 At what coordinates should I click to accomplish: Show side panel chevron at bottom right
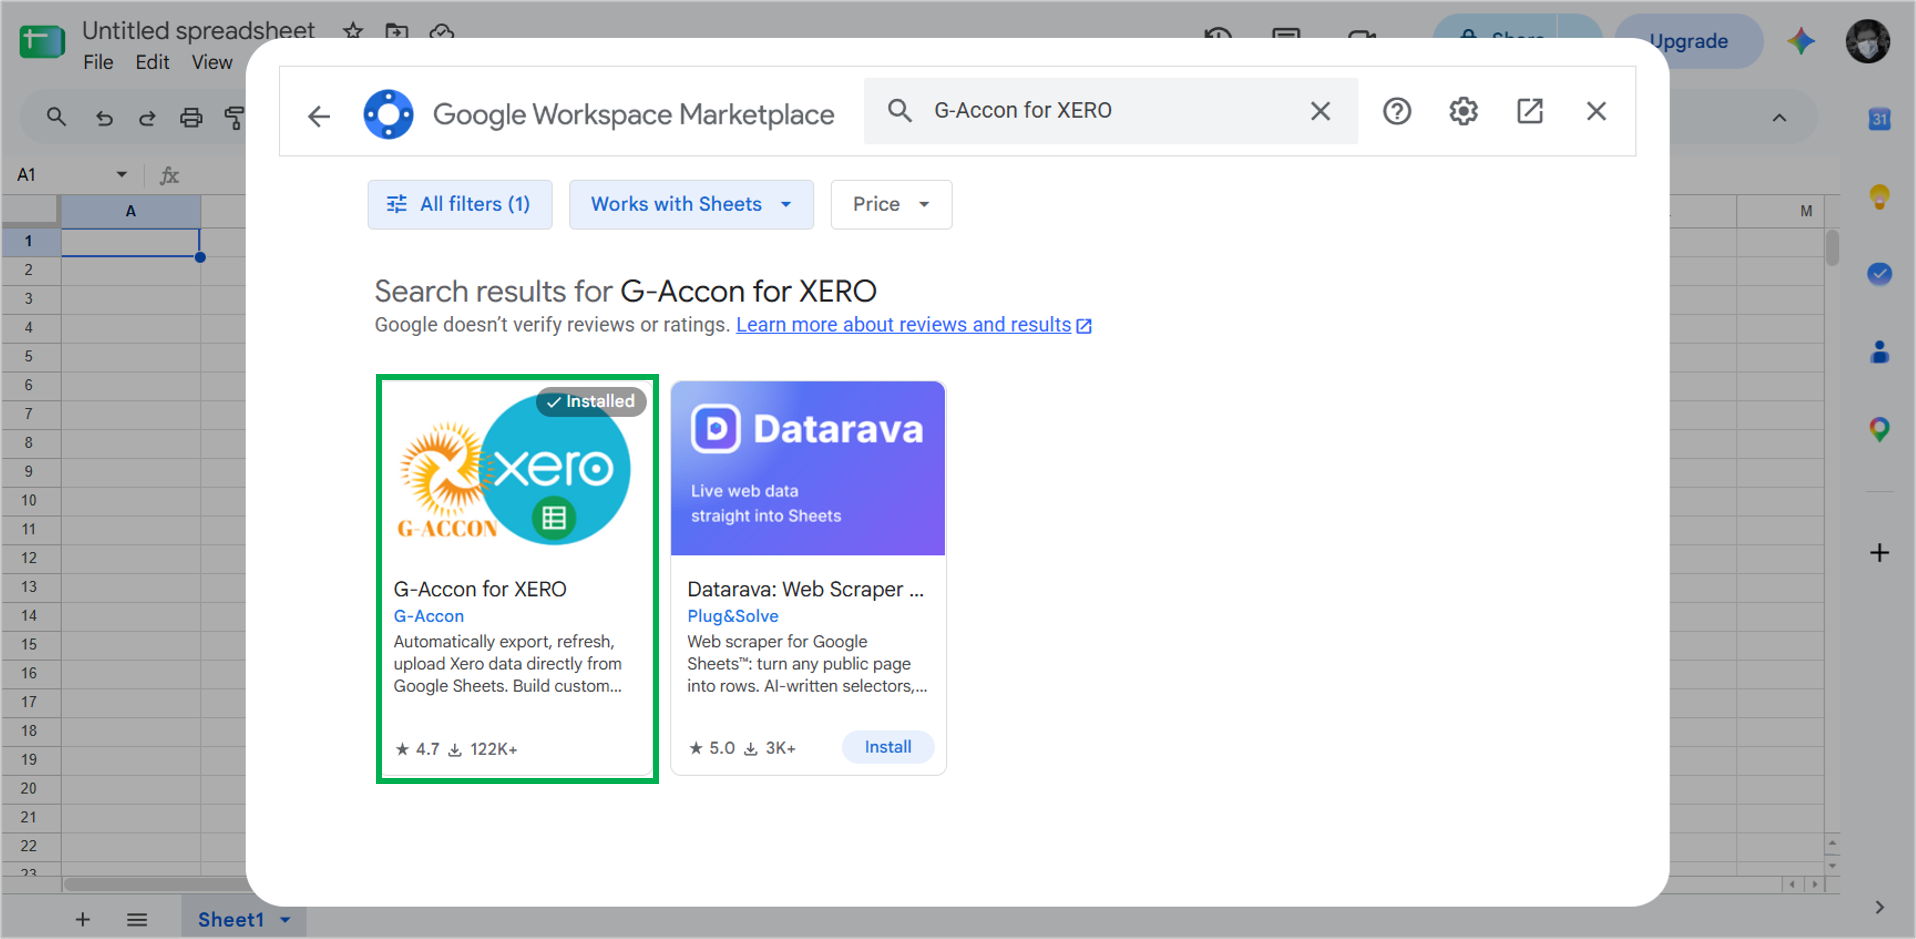(1880, 907)
